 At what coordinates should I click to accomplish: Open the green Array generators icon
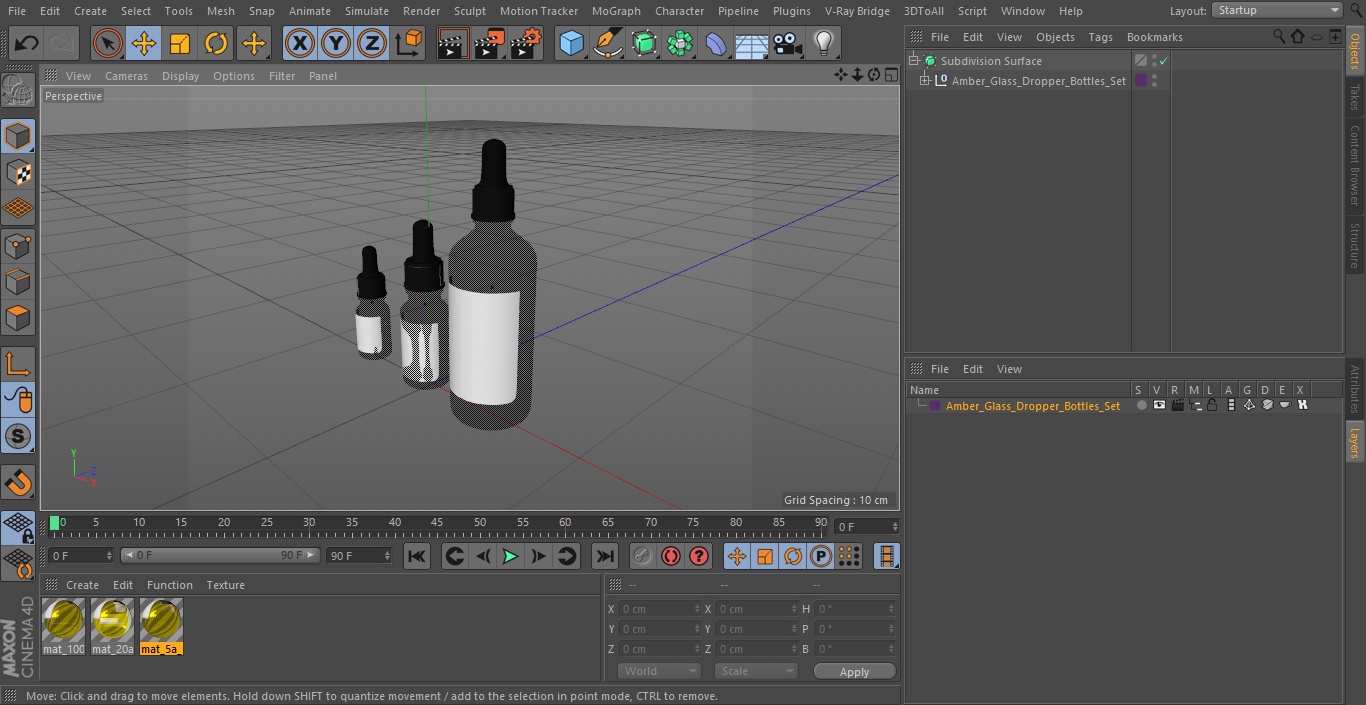(680, 44)
